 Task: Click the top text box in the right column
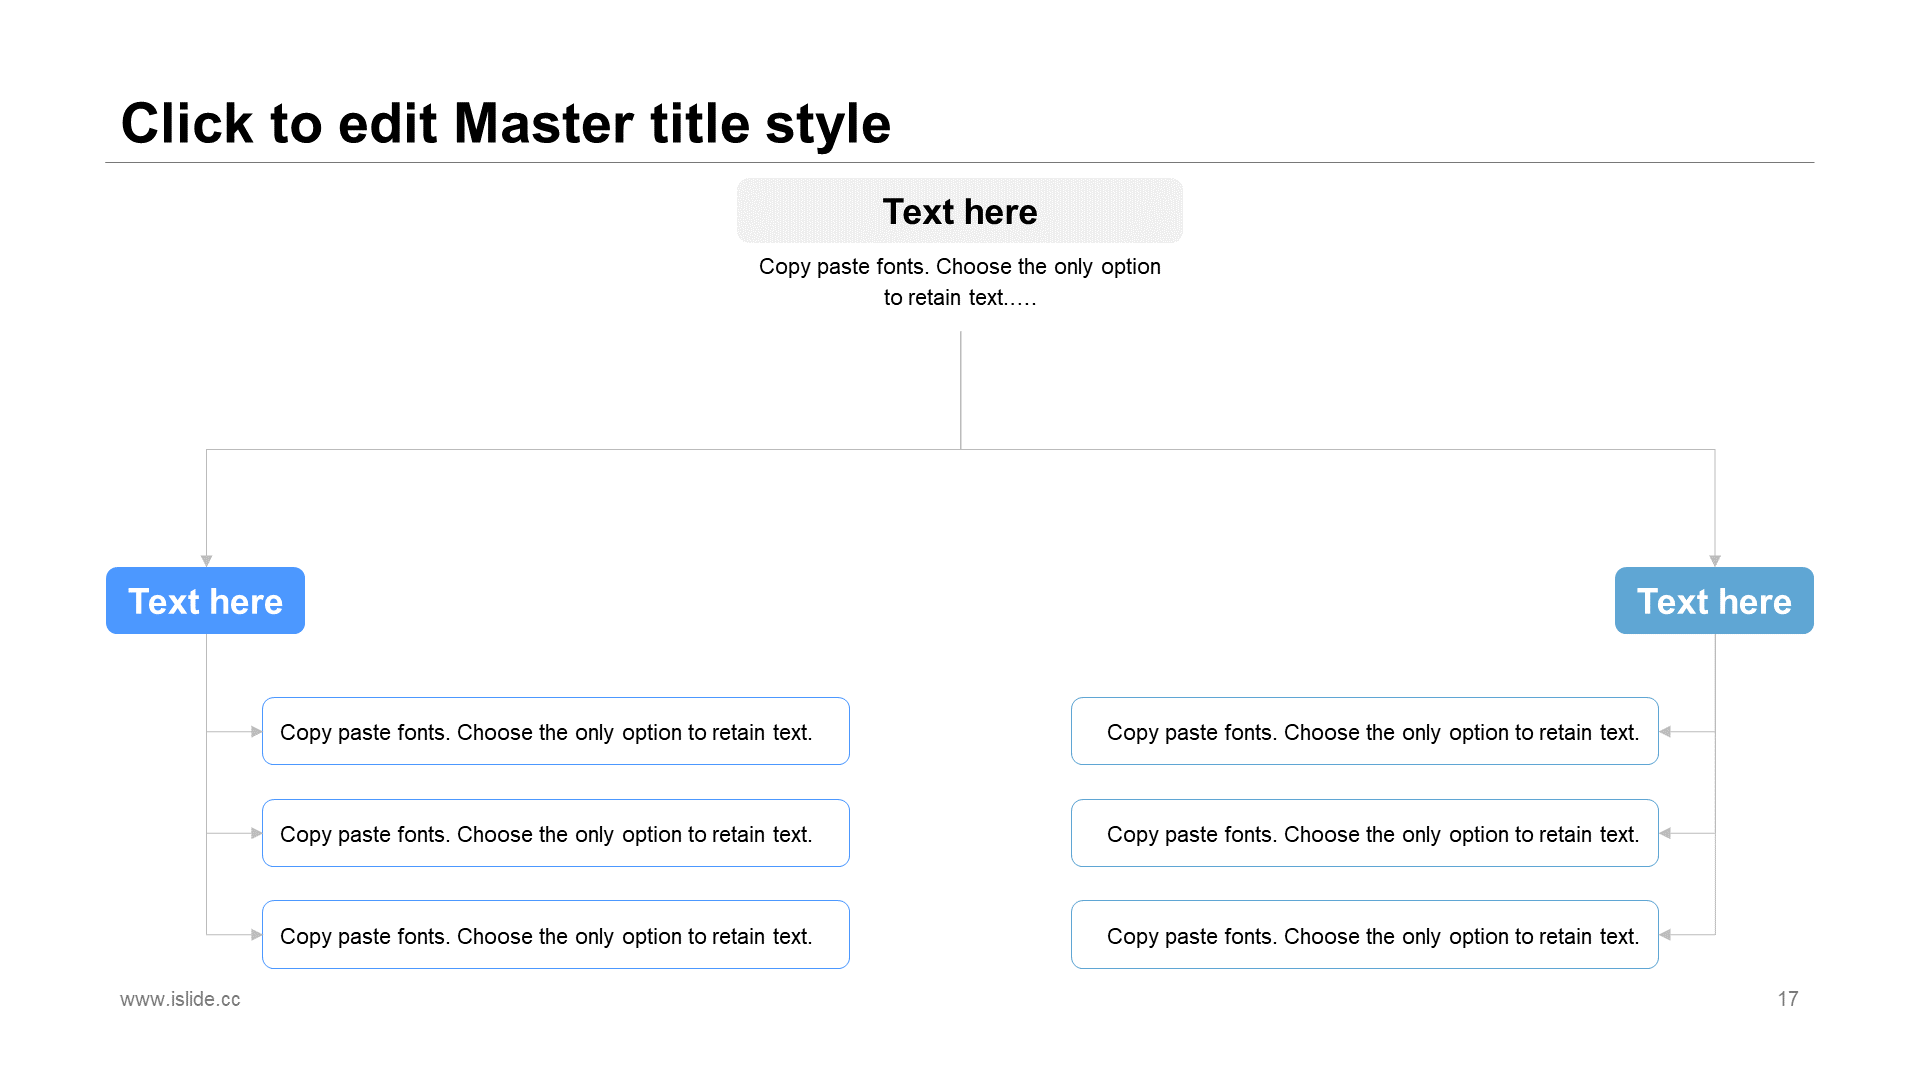[1364, 732]
